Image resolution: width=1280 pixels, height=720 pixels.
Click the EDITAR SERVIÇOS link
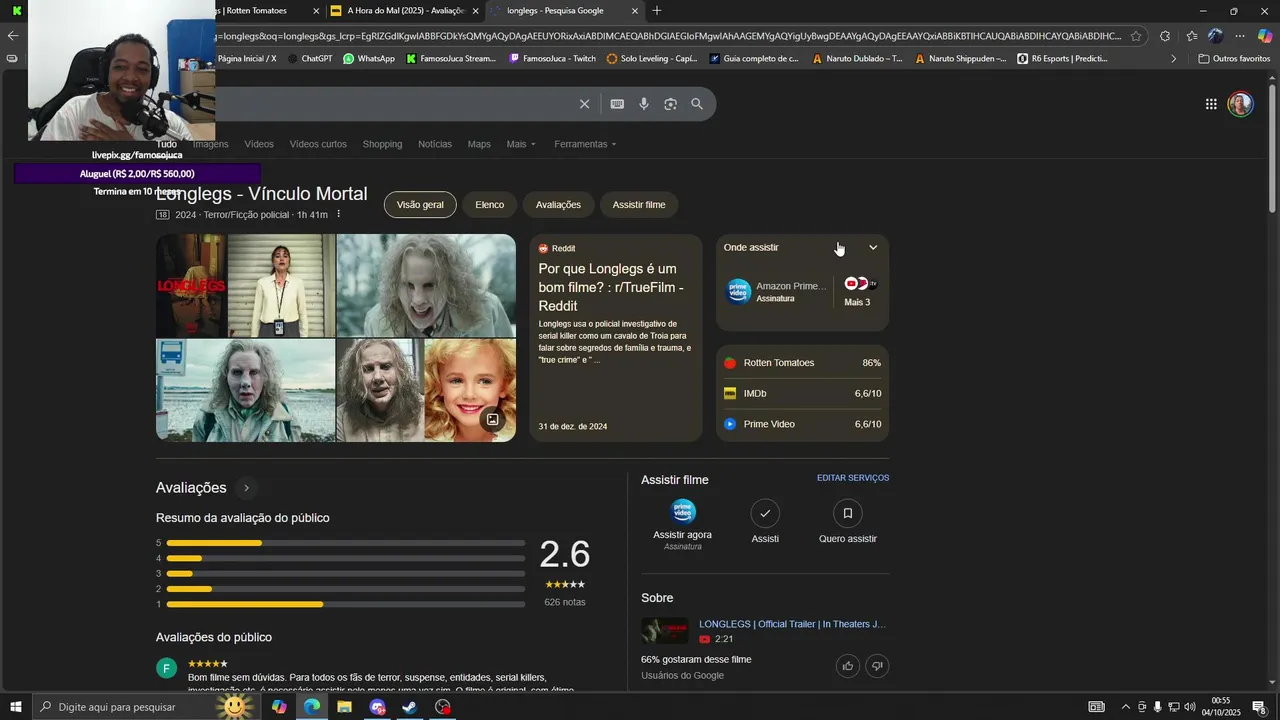tap(853, 478)
